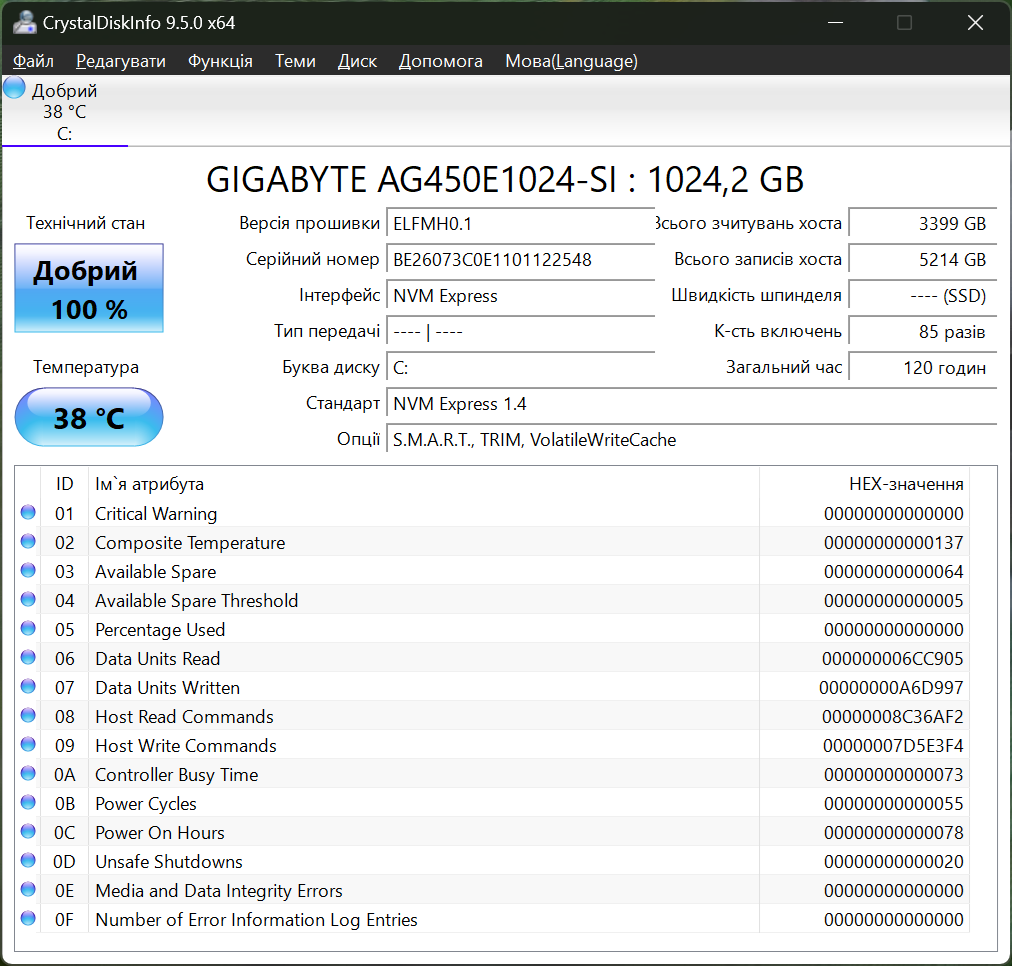Click the status orb next to Percentage Used
The width and height of the screenshot is (1012, 966).
coord(28,629)
